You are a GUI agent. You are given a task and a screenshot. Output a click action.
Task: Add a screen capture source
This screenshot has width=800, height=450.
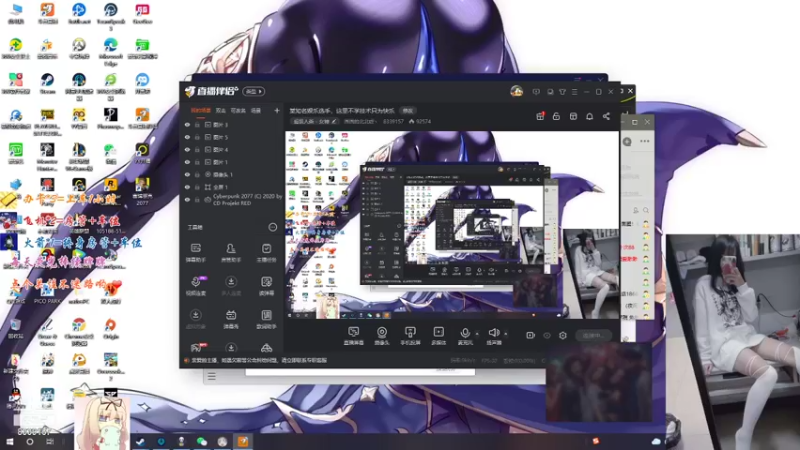[354, 336]
